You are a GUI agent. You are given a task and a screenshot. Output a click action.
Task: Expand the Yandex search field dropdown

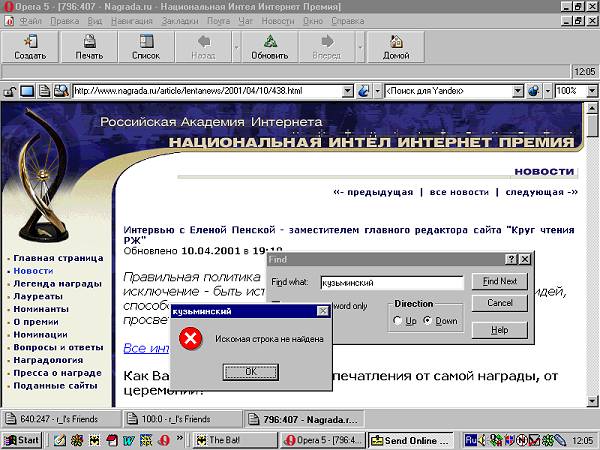[518, 91]
